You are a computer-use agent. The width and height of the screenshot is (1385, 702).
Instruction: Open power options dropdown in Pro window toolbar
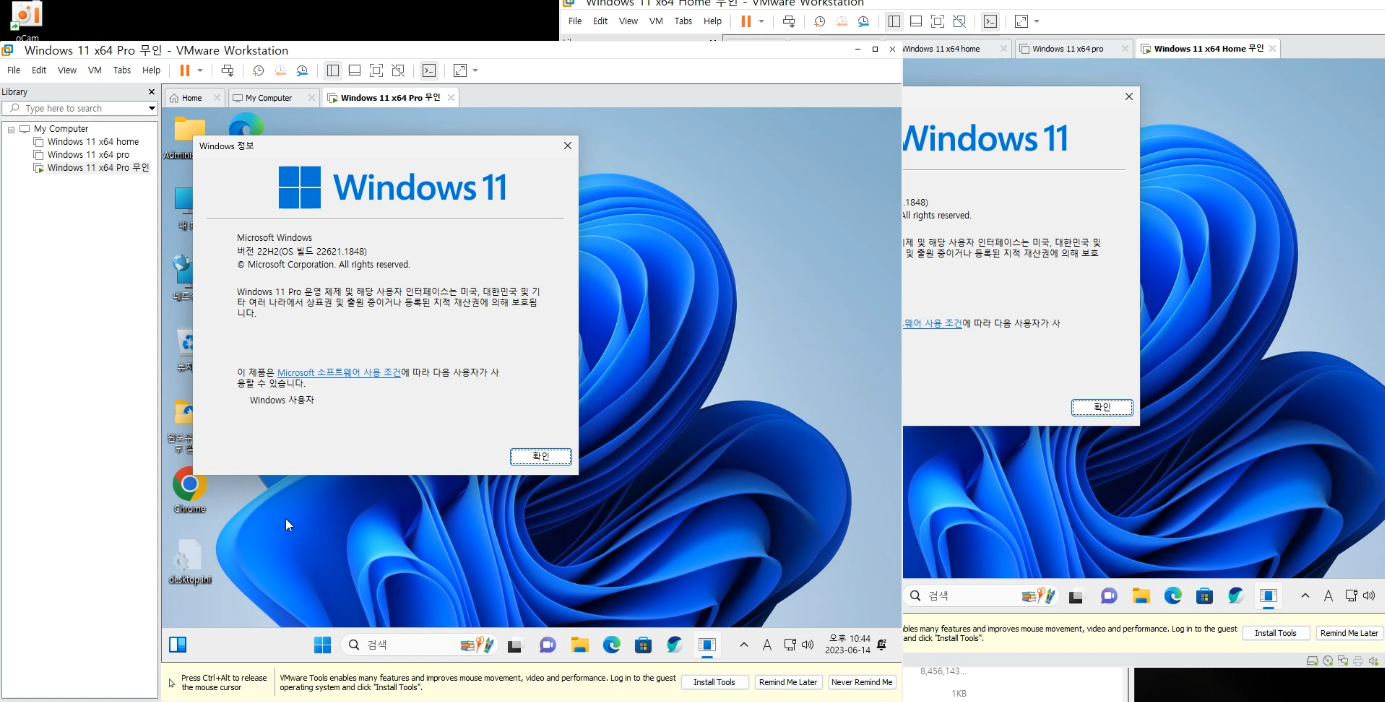point(200,70)
